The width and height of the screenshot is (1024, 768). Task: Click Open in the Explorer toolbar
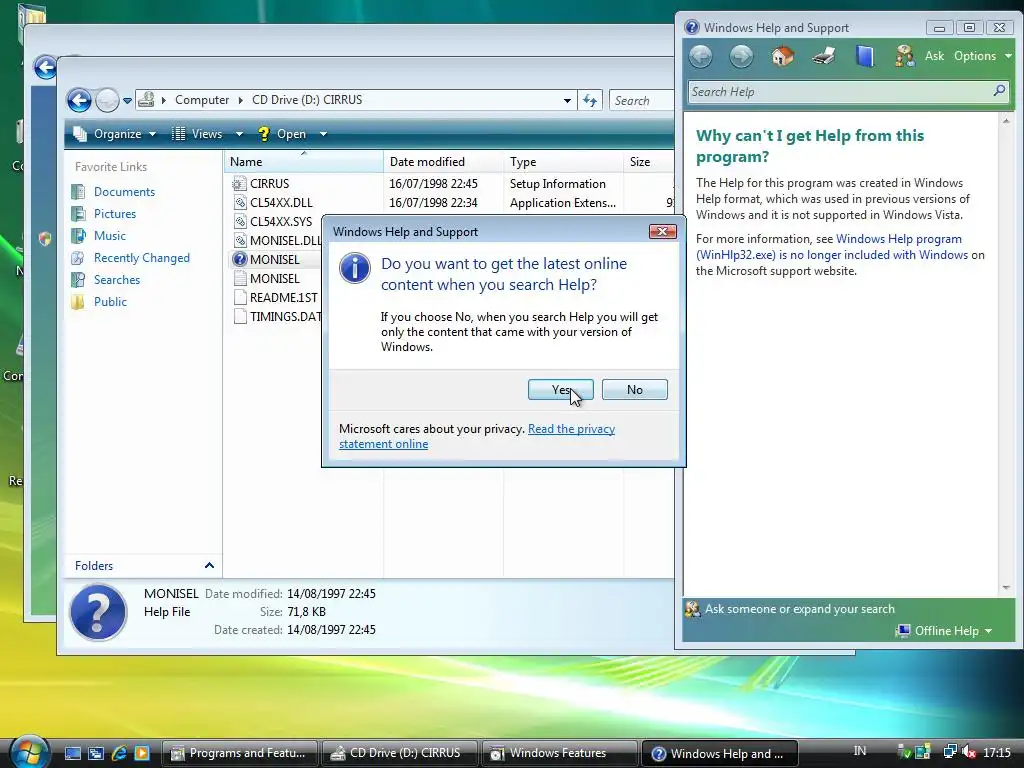[282, 134]
